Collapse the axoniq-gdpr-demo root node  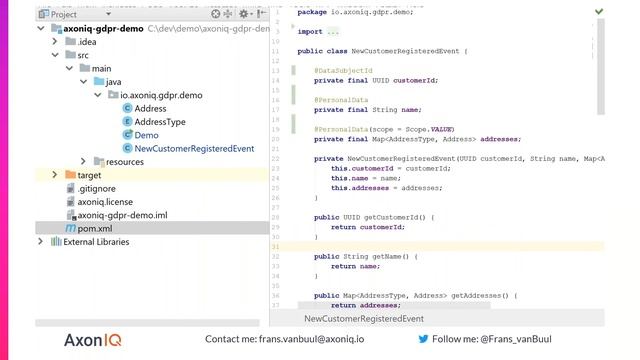click(x=41, y=28)
